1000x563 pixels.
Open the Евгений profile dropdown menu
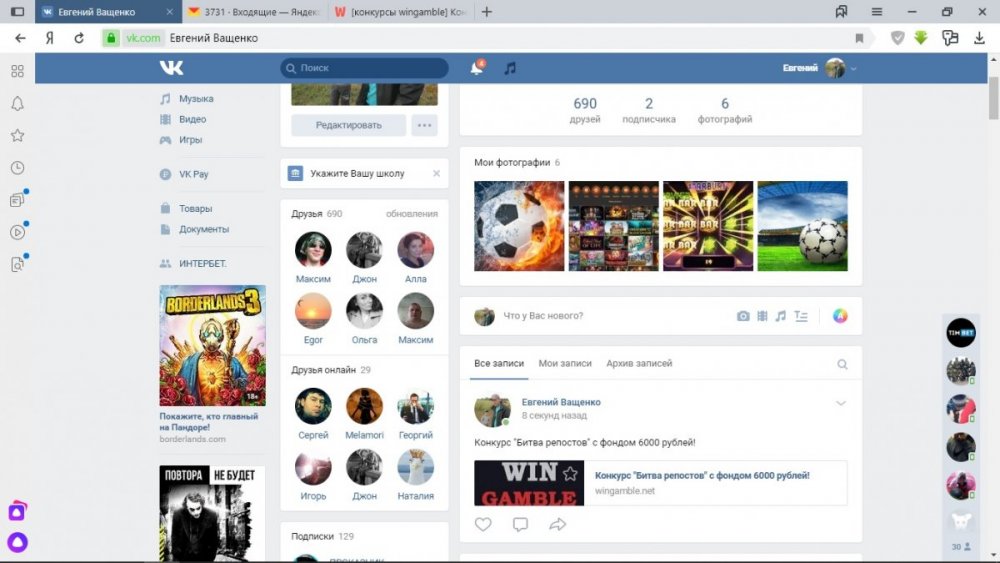point(820,68)
